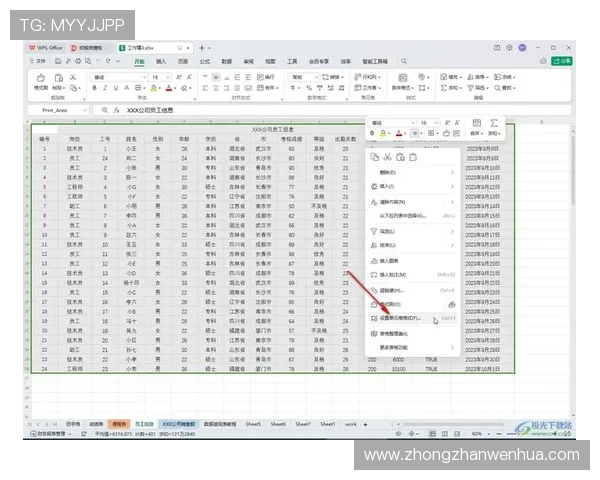Click the Cut scissors icon in context menu
This screenshot has height=480, width=600.
click(x=388, y=157)
